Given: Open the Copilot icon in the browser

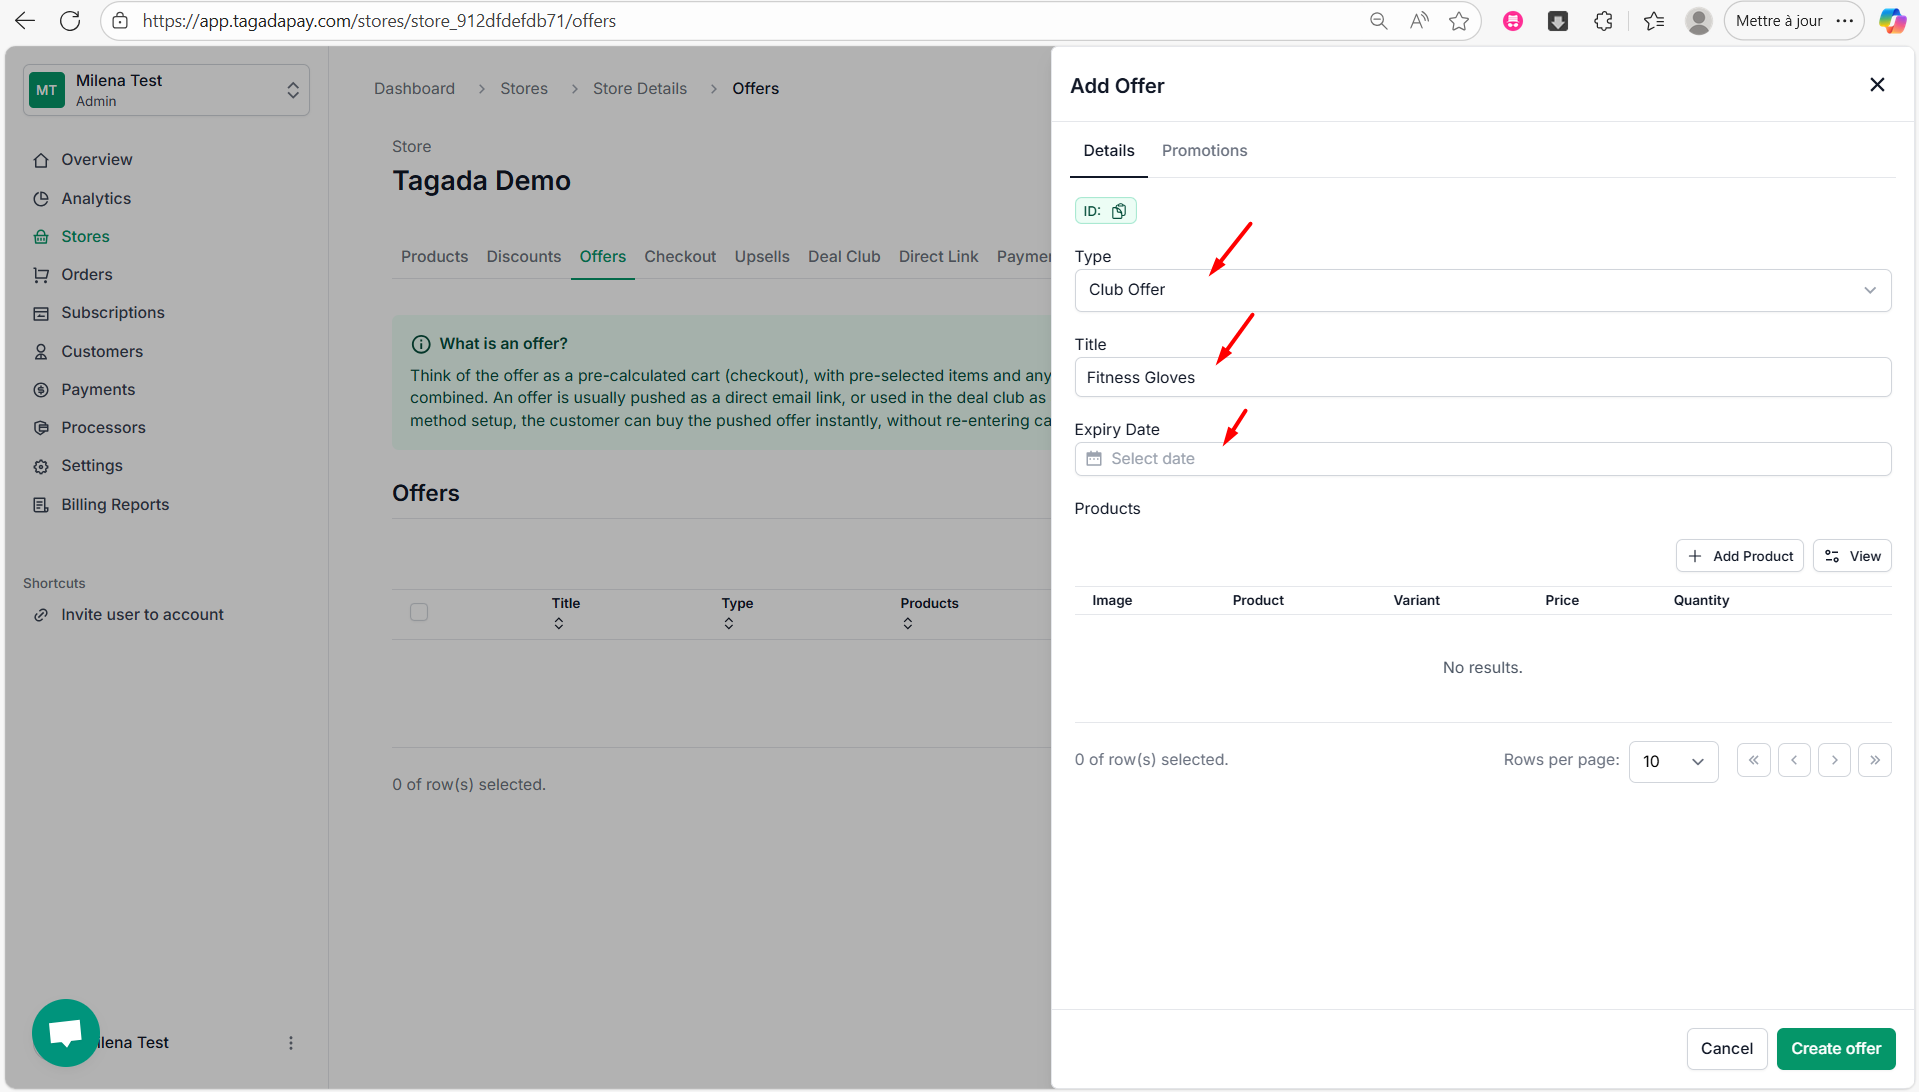Looking at the screenshot, I should coord(1892,21).
